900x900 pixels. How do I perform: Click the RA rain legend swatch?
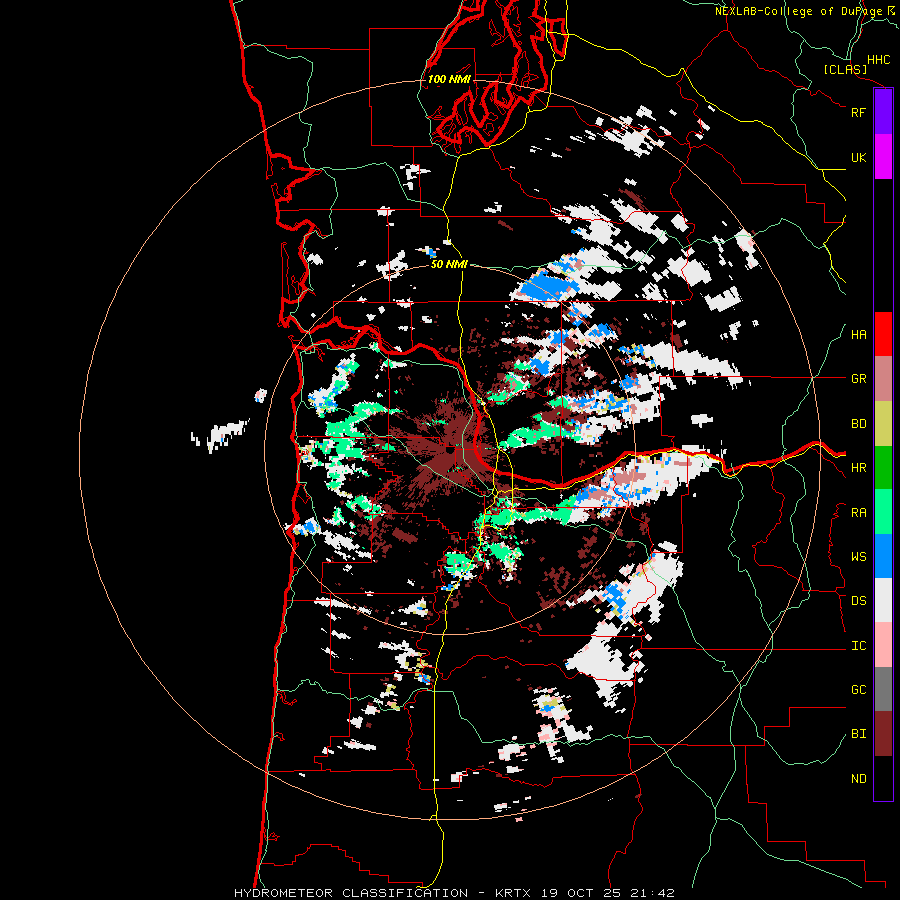tap(883, 512)
